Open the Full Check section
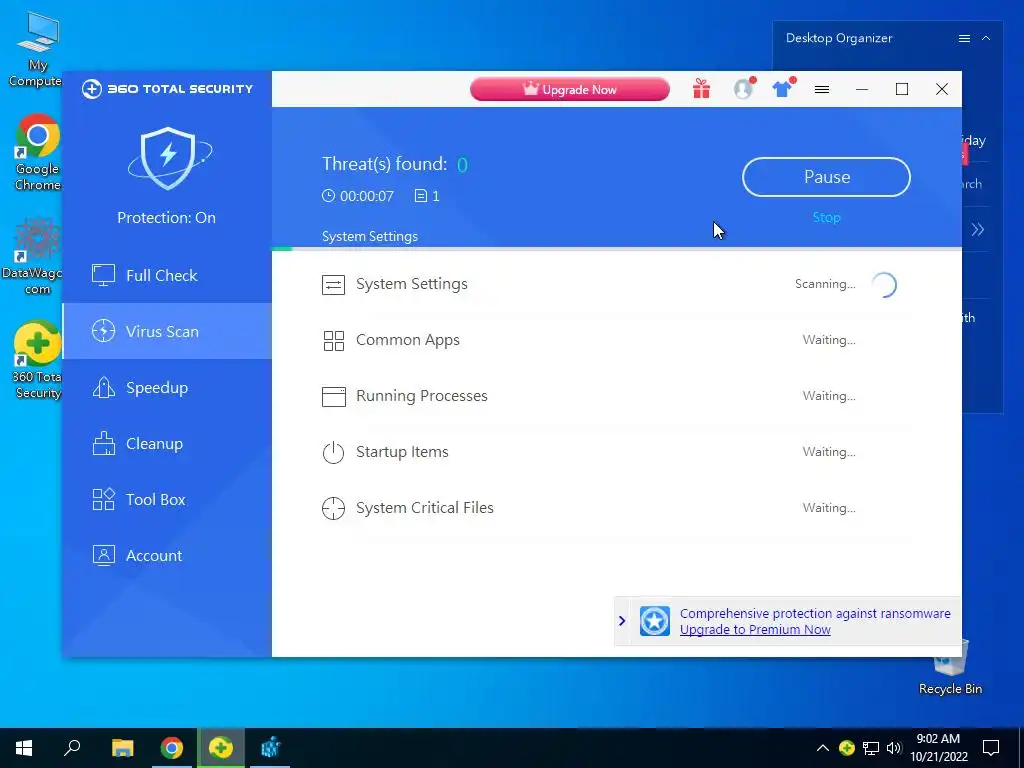Screen dimensions: 1024x768 [167, 275]
